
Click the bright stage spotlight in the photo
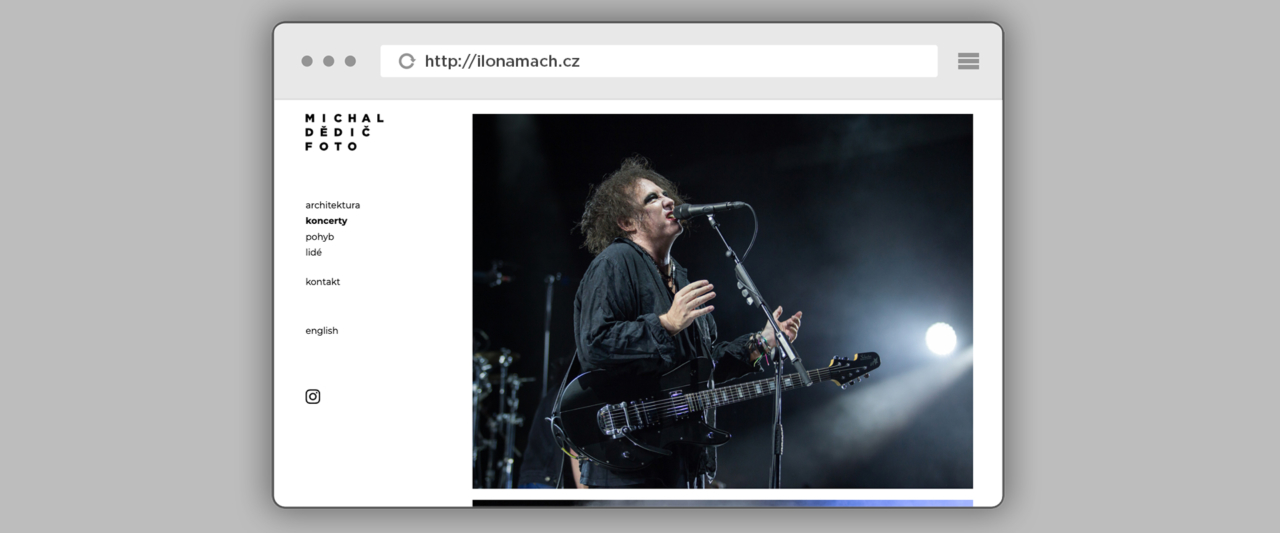940,339
